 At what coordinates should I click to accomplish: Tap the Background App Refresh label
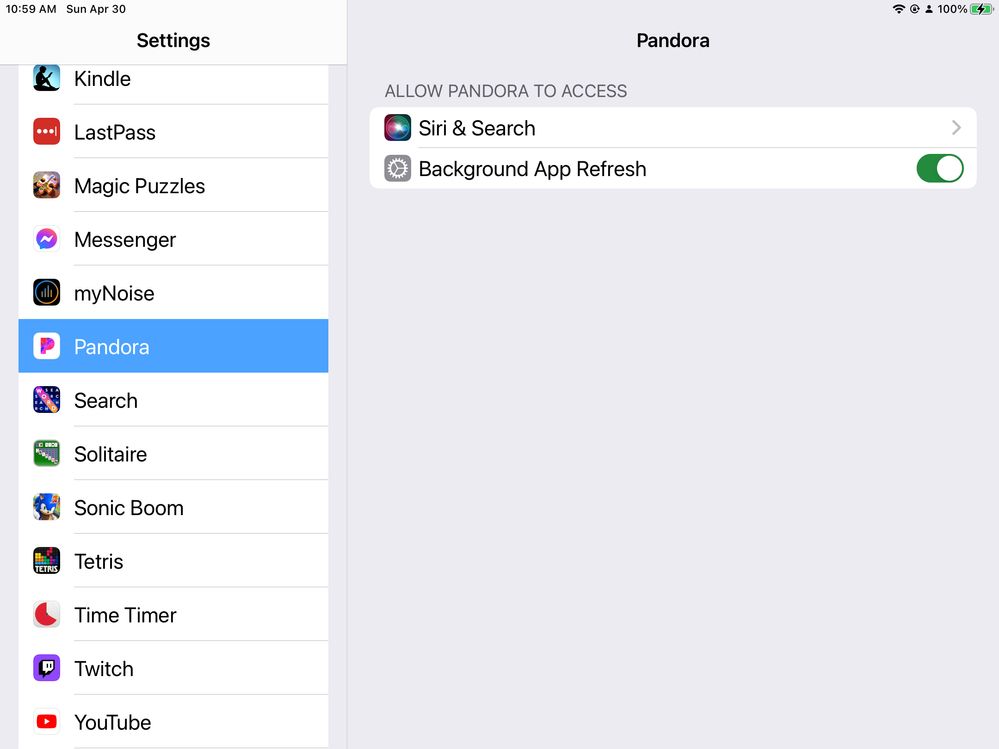point(532,169)
